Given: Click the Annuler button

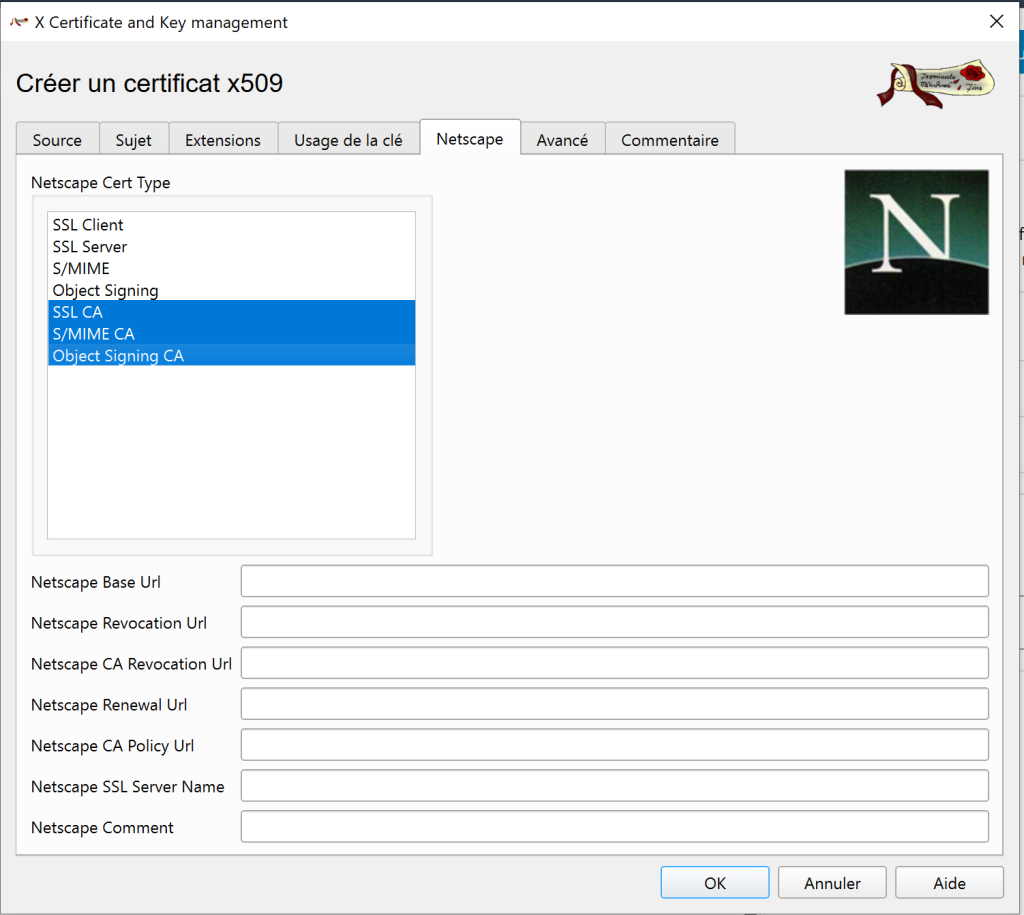Looking at the screenshot, I should (832, 883).
